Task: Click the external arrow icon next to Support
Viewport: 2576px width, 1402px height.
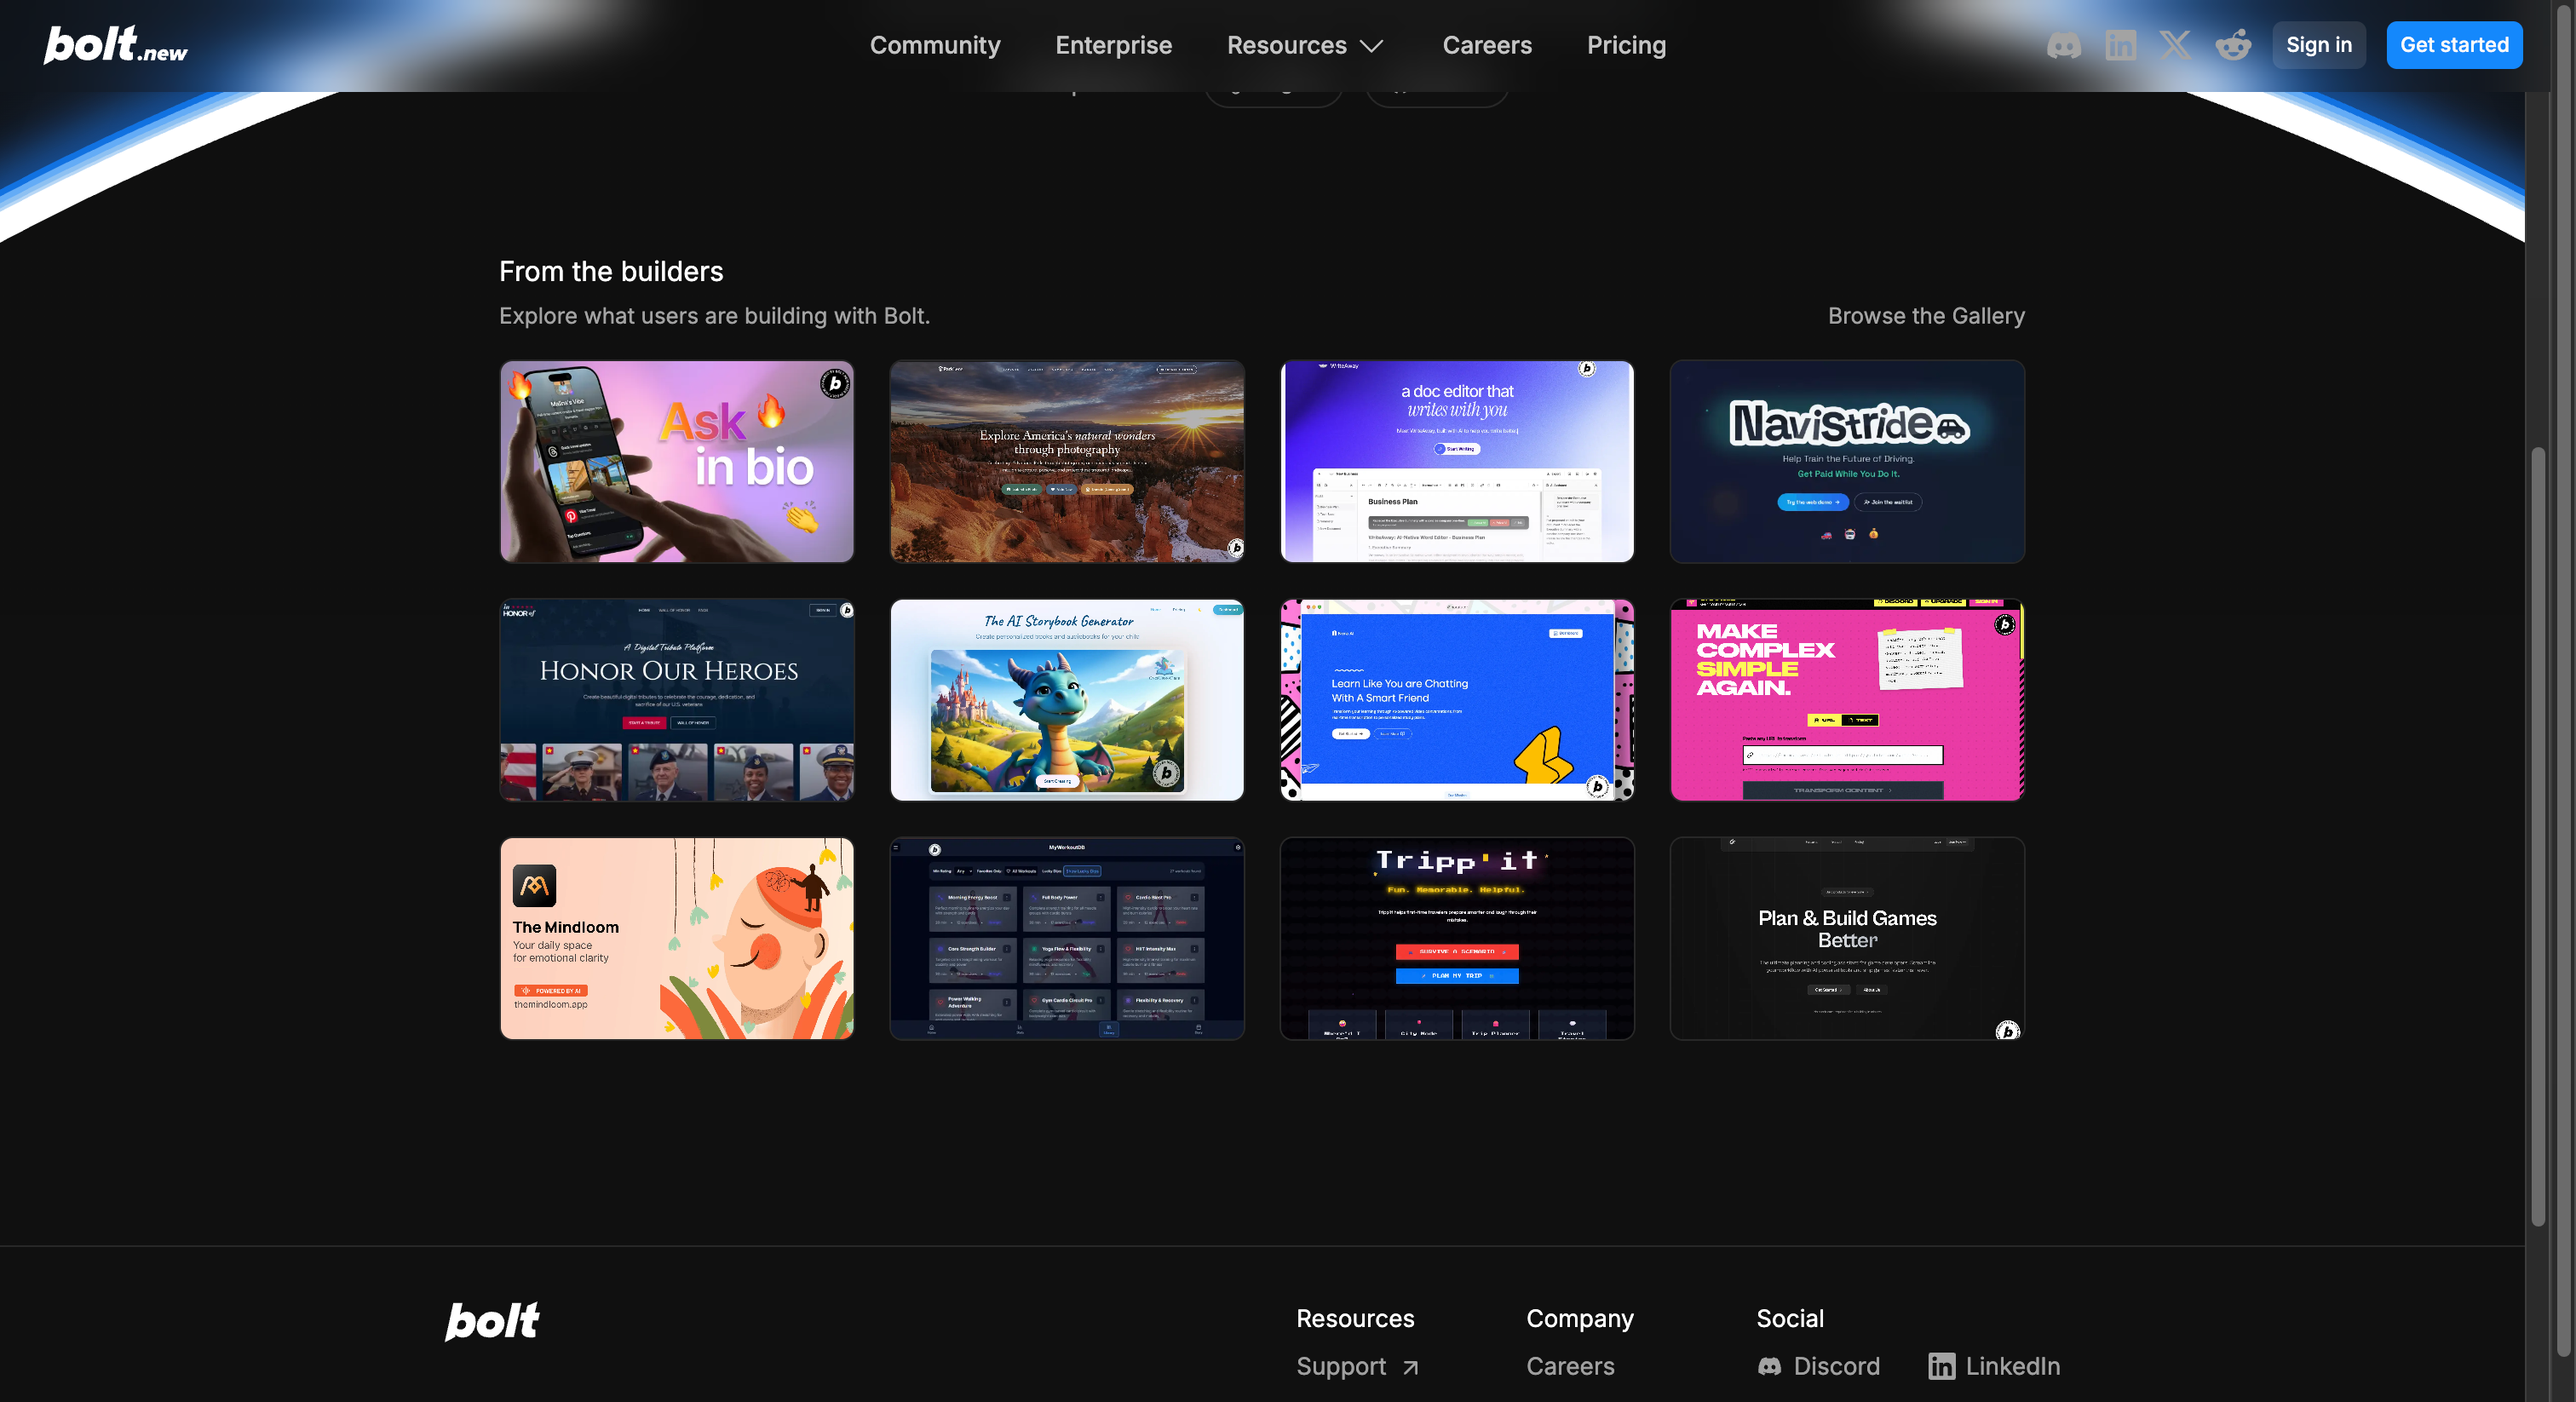Action: [1410, 1367]
